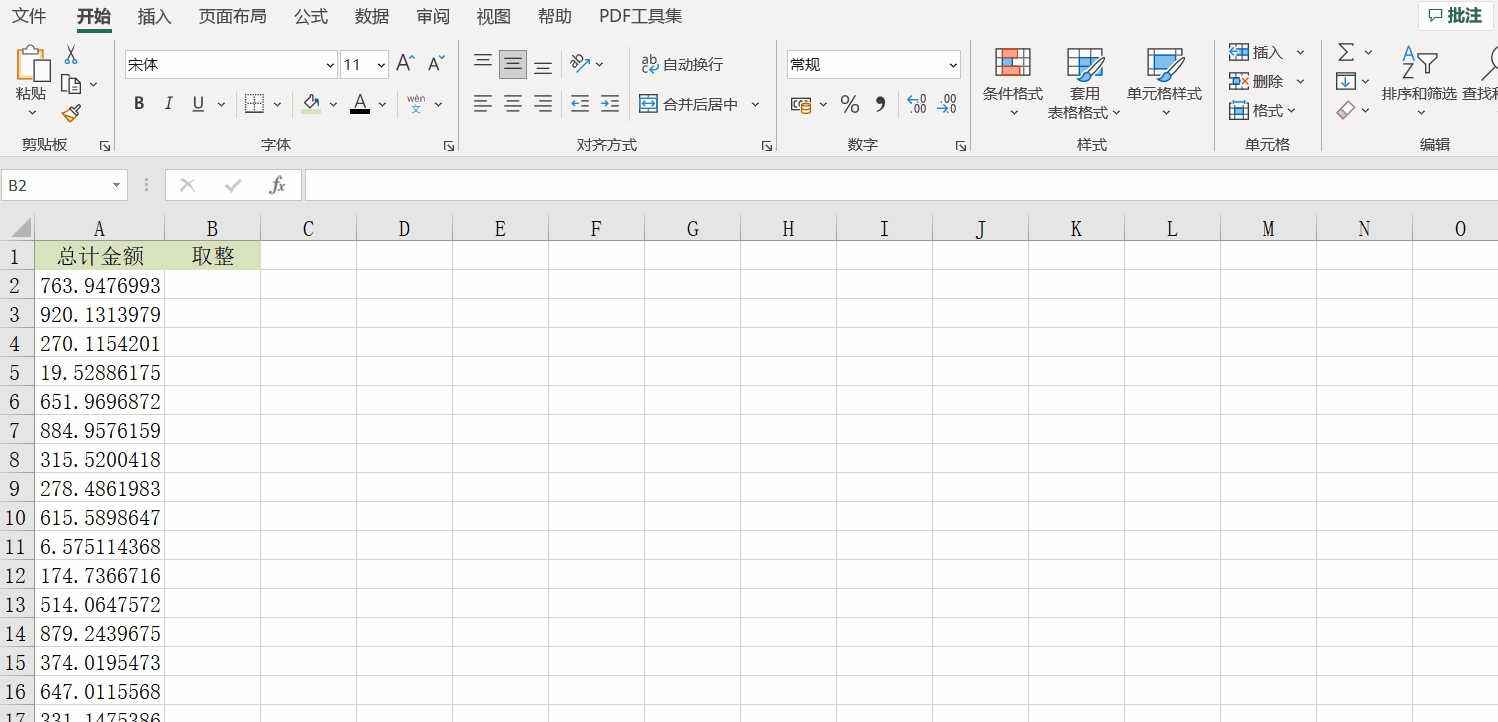1498x722 pixels.
Task: Apply the red font color swatch
Action: pos(360,104)
